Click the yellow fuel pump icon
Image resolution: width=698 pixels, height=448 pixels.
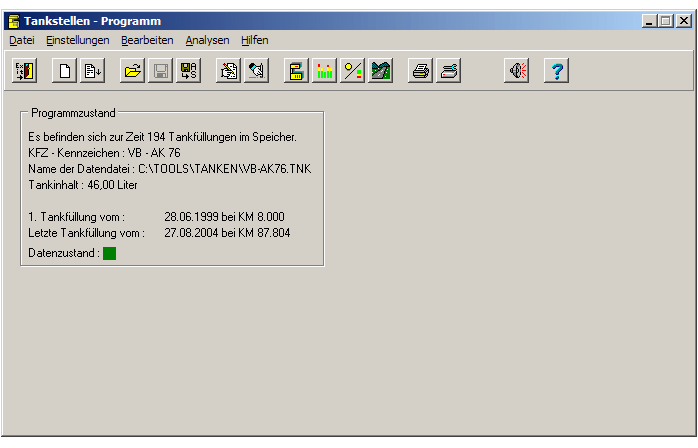(296, 71)
